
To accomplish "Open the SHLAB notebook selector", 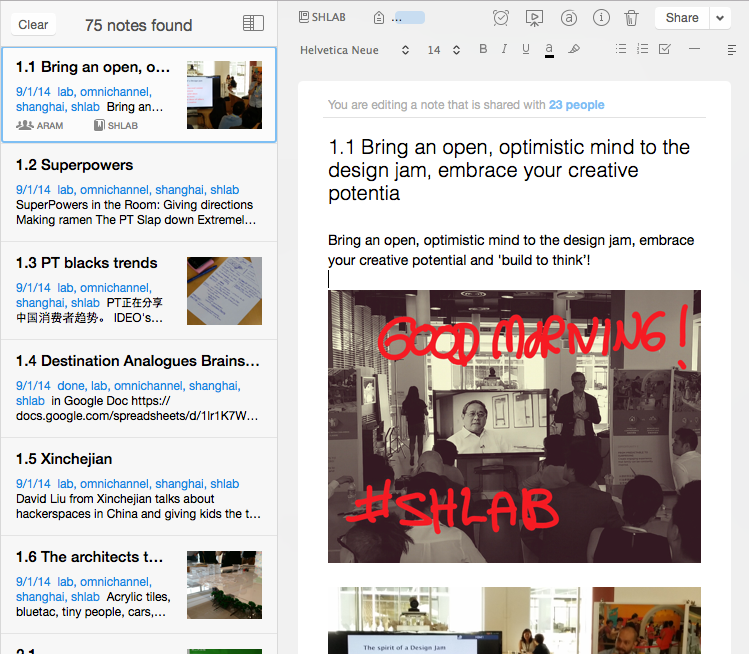I will [322, 17].
